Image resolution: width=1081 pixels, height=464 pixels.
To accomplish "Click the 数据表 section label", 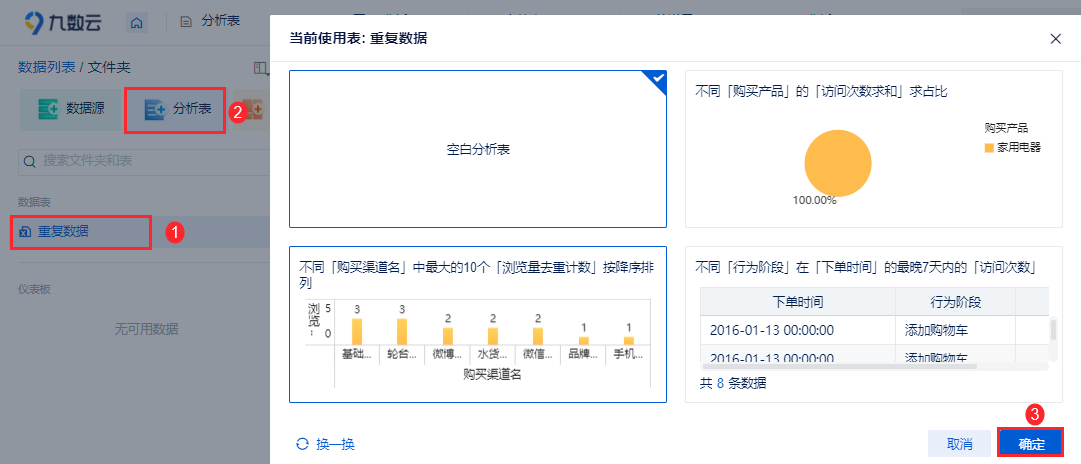I will [32, 202].
